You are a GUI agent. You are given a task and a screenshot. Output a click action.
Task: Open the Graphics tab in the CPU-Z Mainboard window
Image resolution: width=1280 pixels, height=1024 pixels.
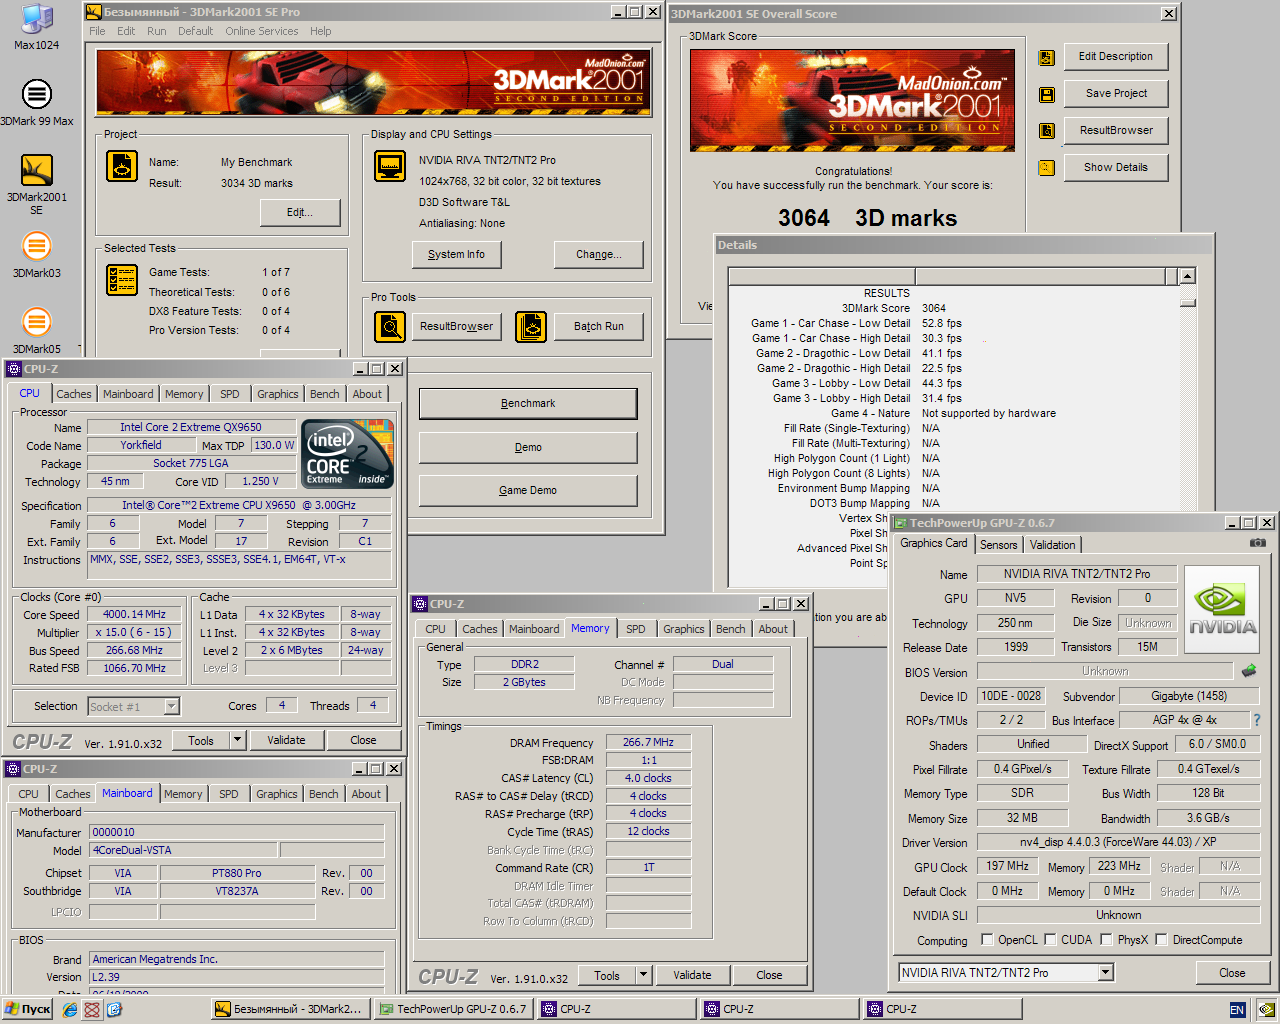point(277,794)
